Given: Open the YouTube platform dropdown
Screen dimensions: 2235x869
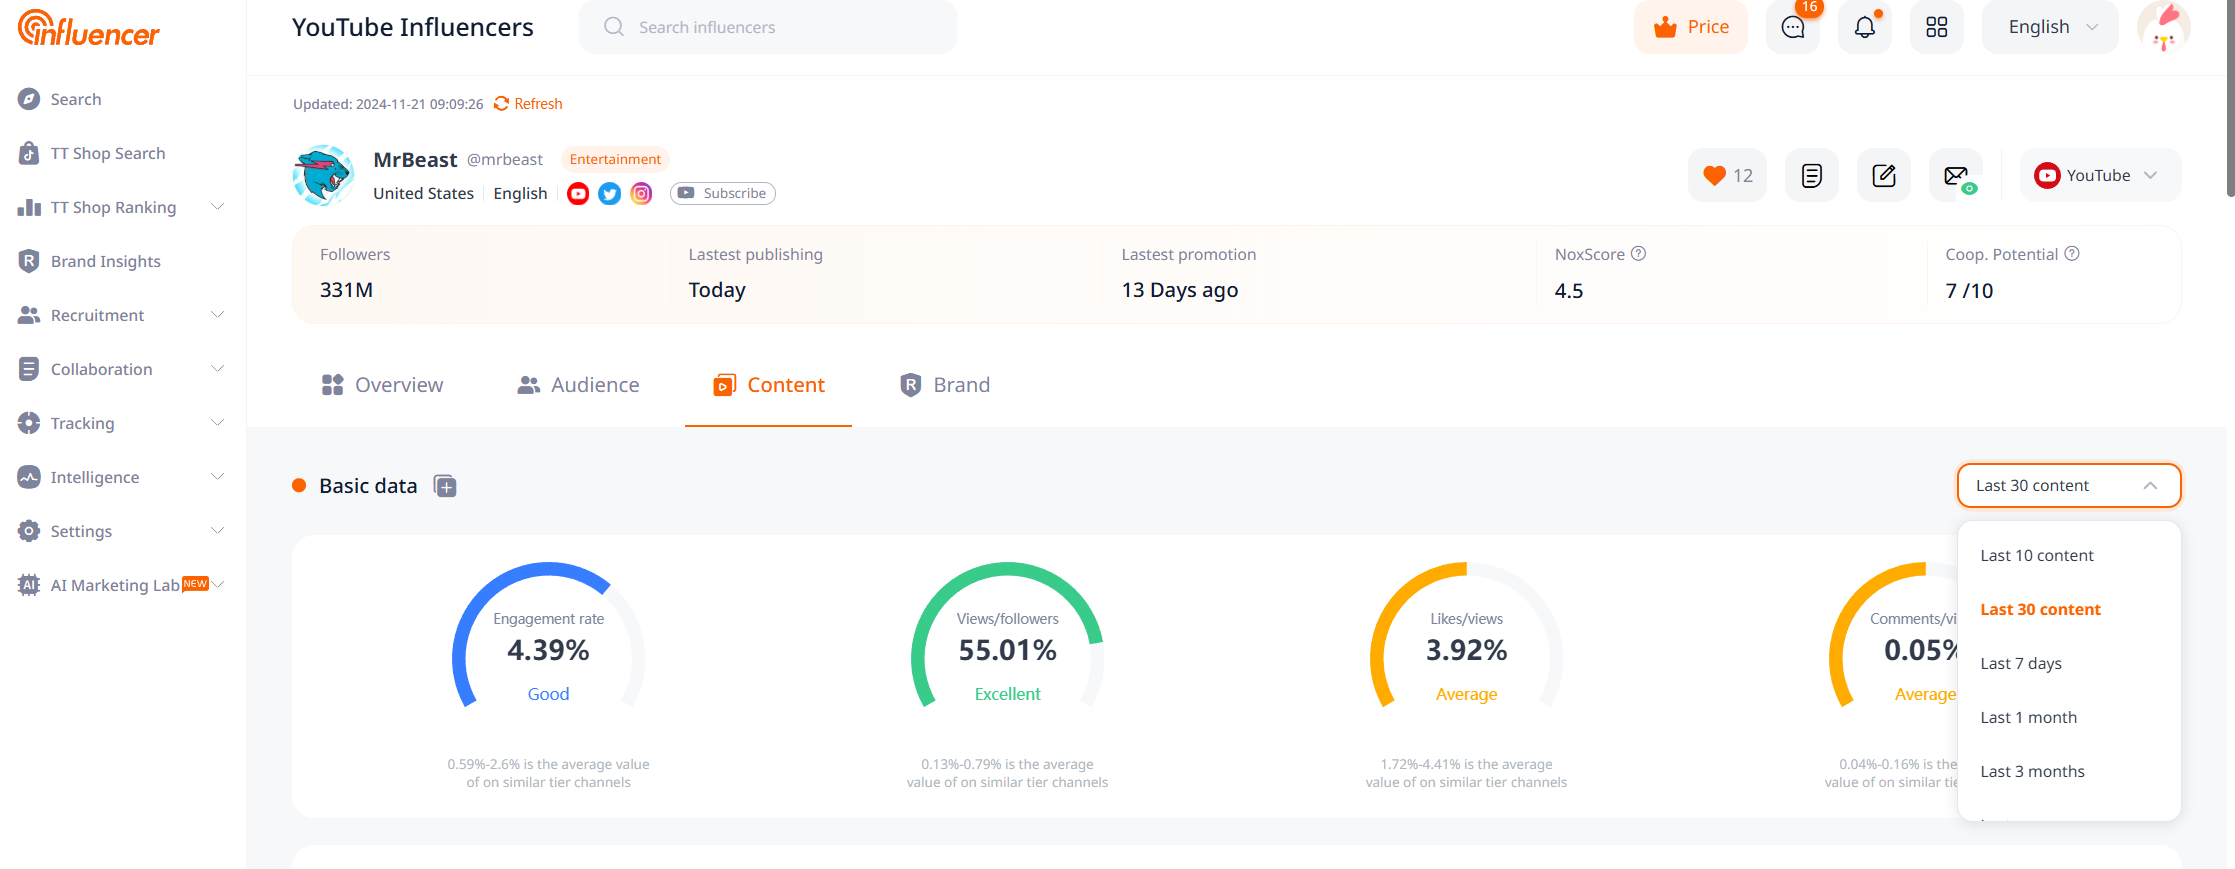Looking at the screenshot, I should (x=2099, y=176).
